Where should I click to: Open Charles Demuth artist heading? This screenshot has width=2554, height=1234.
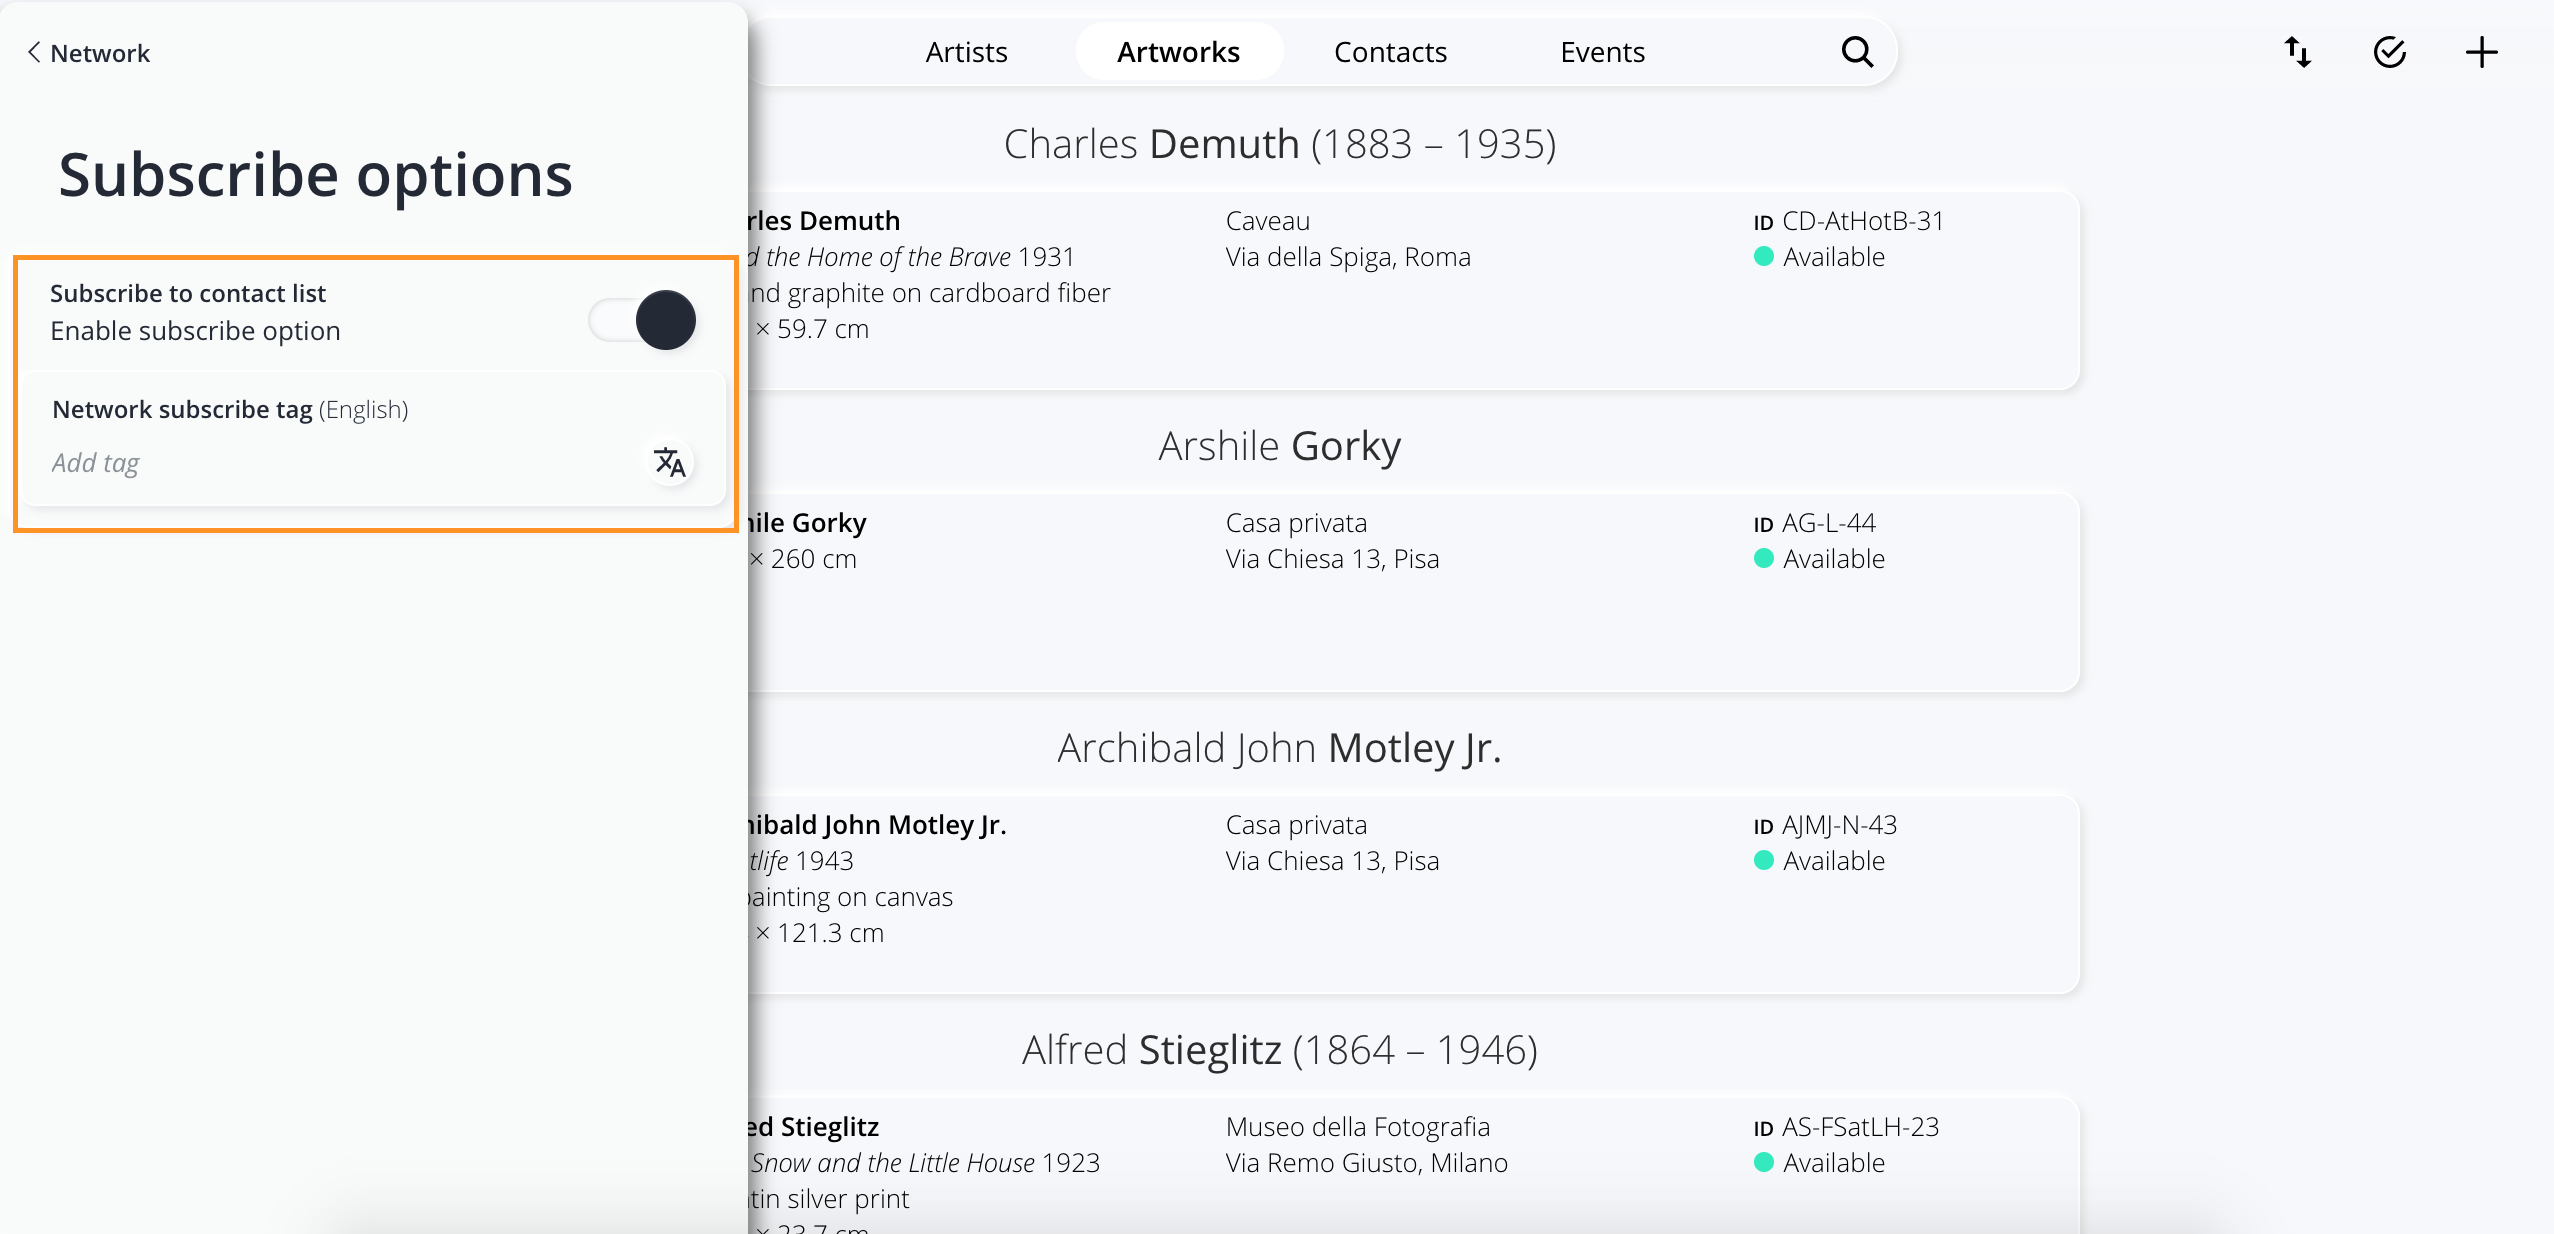[1280, 144]
